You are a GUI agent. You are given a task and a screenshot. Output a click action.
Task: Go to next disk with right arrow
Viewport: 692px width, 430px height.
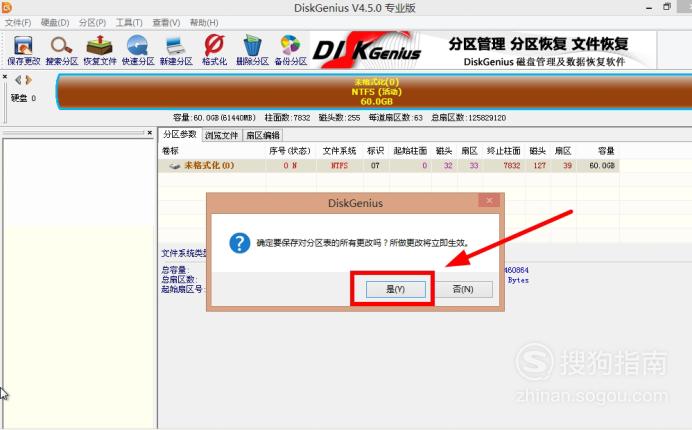tap(28, 80)
